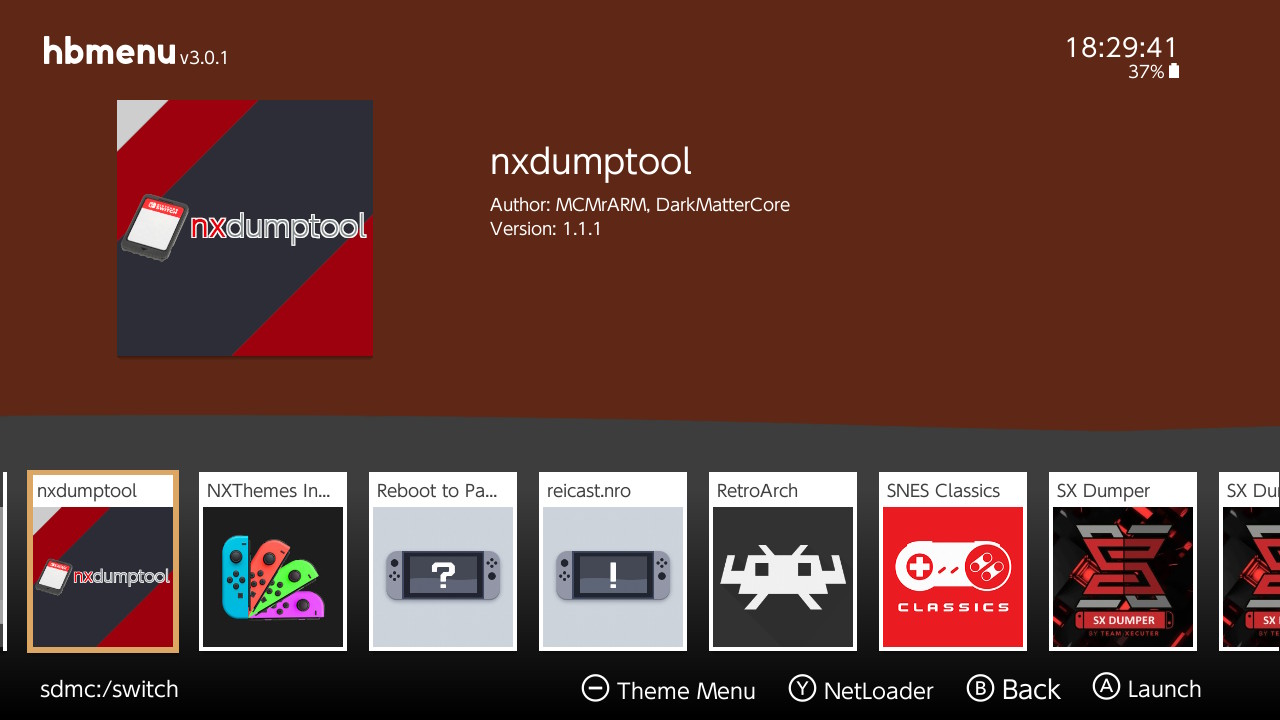The width and height of the screenshot is (1280, 720).
Task: Select the nxdumptool app icon
Action: point(102,560)
